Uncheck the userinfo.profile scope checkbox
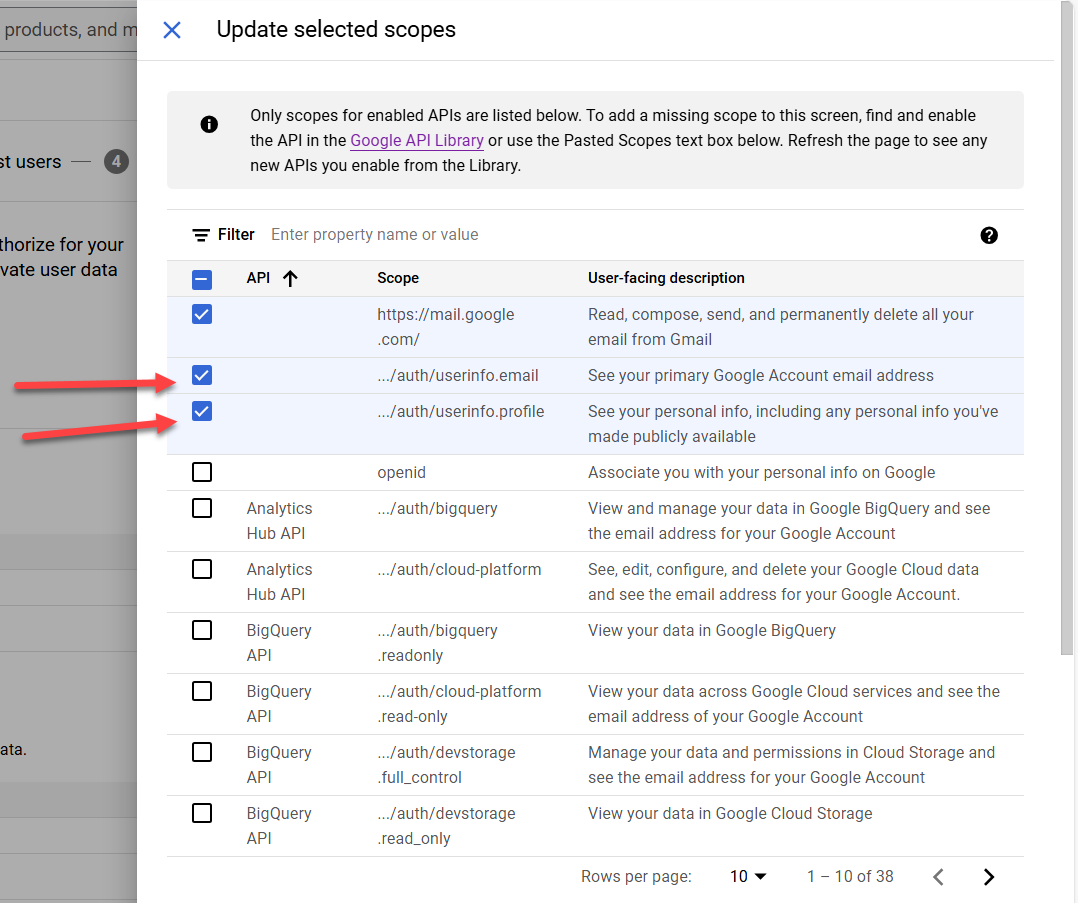Viewport: 1078px width, 903px height. [202, 411]
